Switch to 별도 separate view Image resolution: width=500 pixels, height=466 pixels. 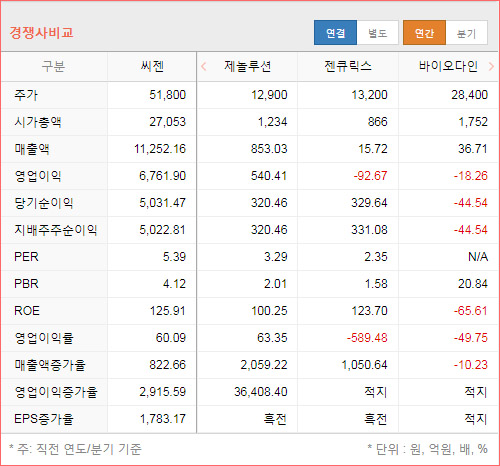tap(378, 33)
